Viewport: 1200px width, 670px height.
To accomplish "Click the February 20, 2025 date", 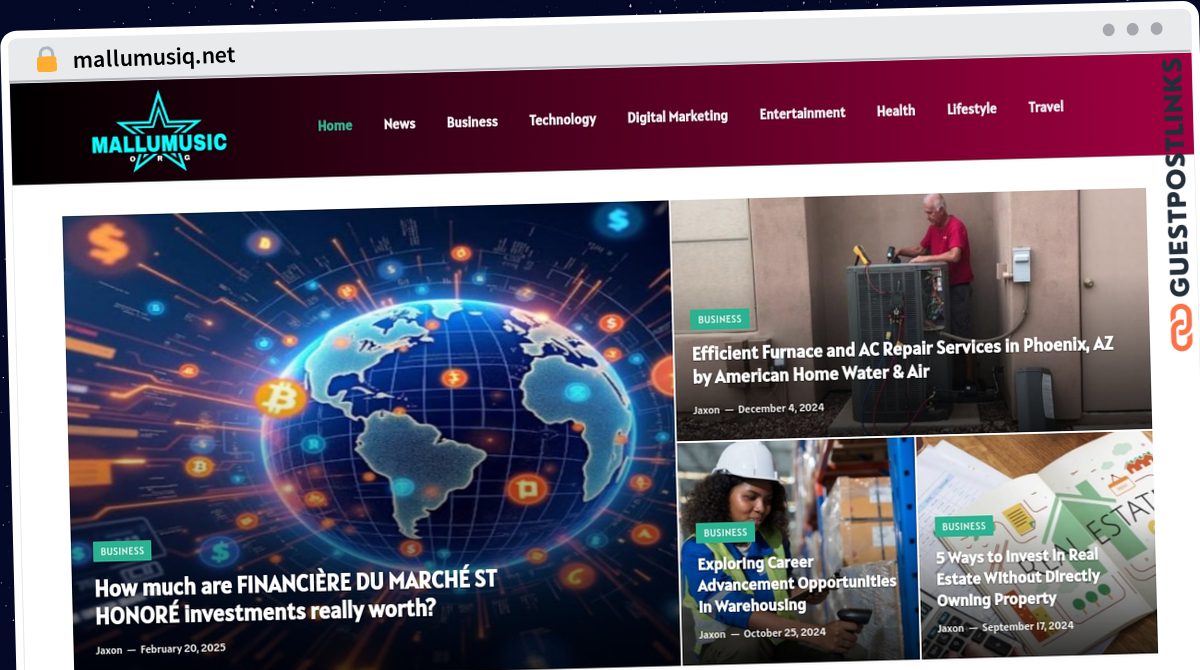I will coord(183,648).
